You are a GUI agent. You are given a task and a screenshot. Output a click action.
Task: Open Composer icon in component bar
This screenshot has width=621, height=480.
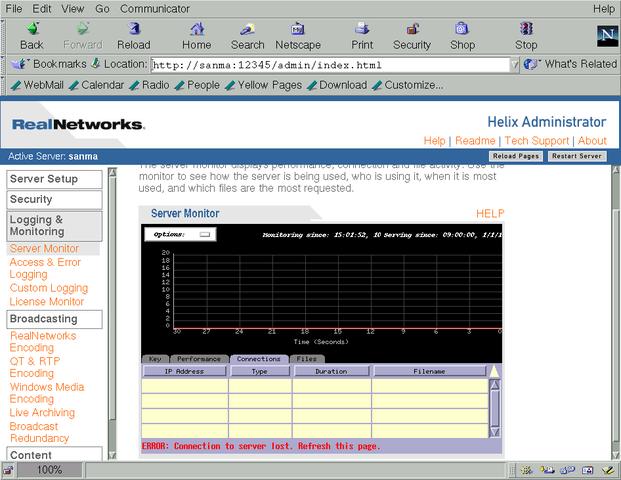click(x=608, y=470)
